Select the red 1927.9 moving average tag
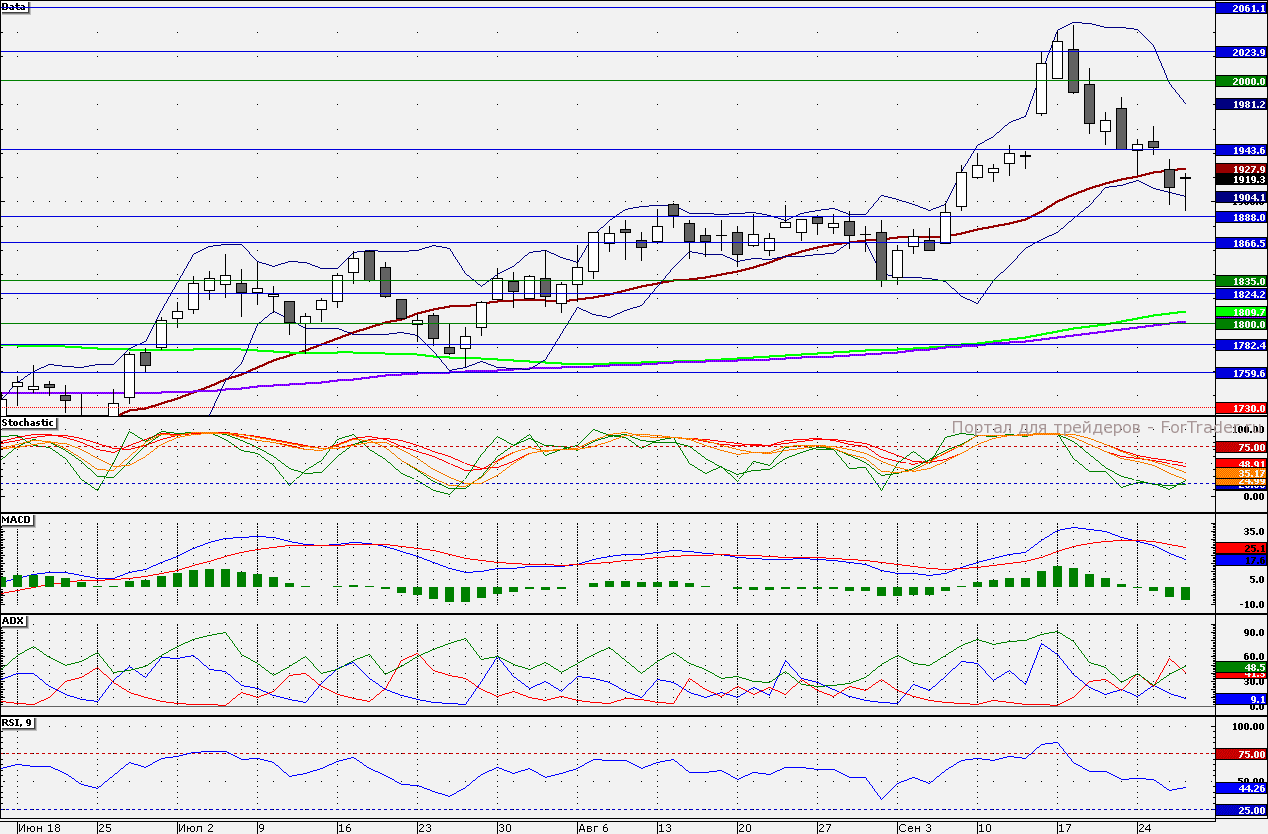Screen dimensions: 1268x834 pos(1241,169)
